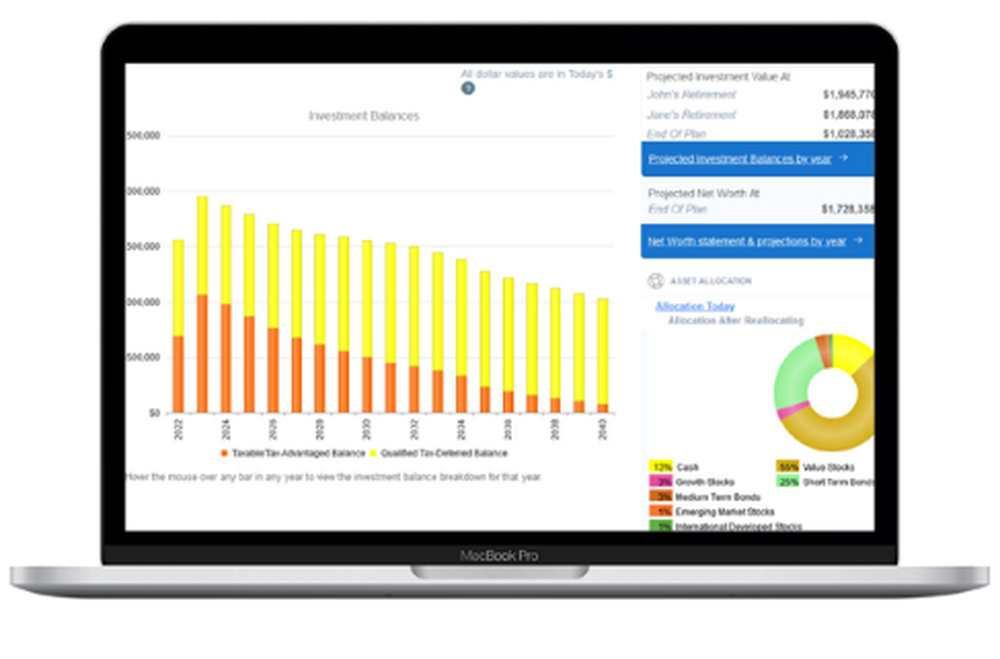Click the End Of Plan label under Investment Value
1000x659 pixels.
tap(677, 134)
